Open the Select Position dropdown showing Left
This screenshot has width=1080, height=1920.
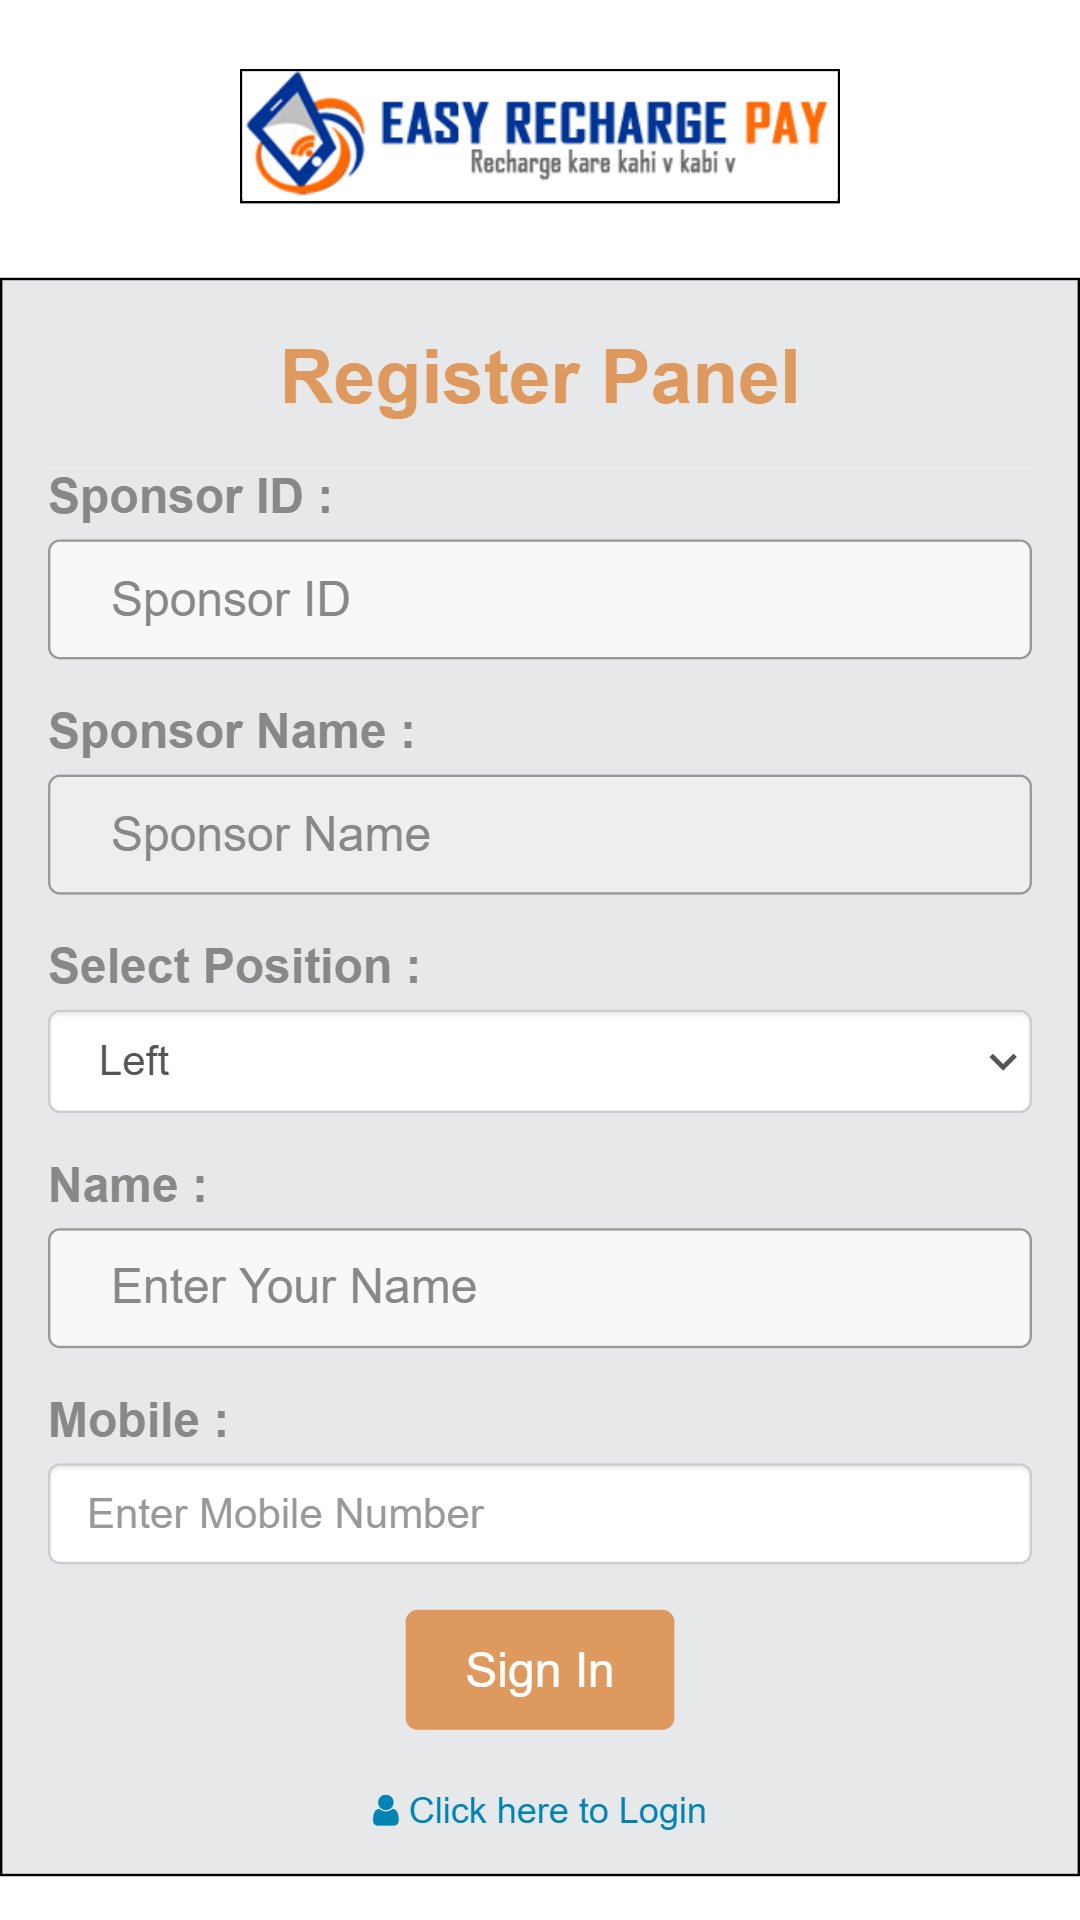540,1062
